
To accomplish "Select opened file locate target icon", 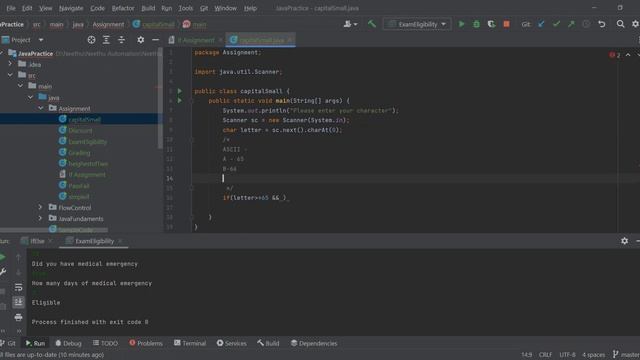I will [x=91, y=40].
